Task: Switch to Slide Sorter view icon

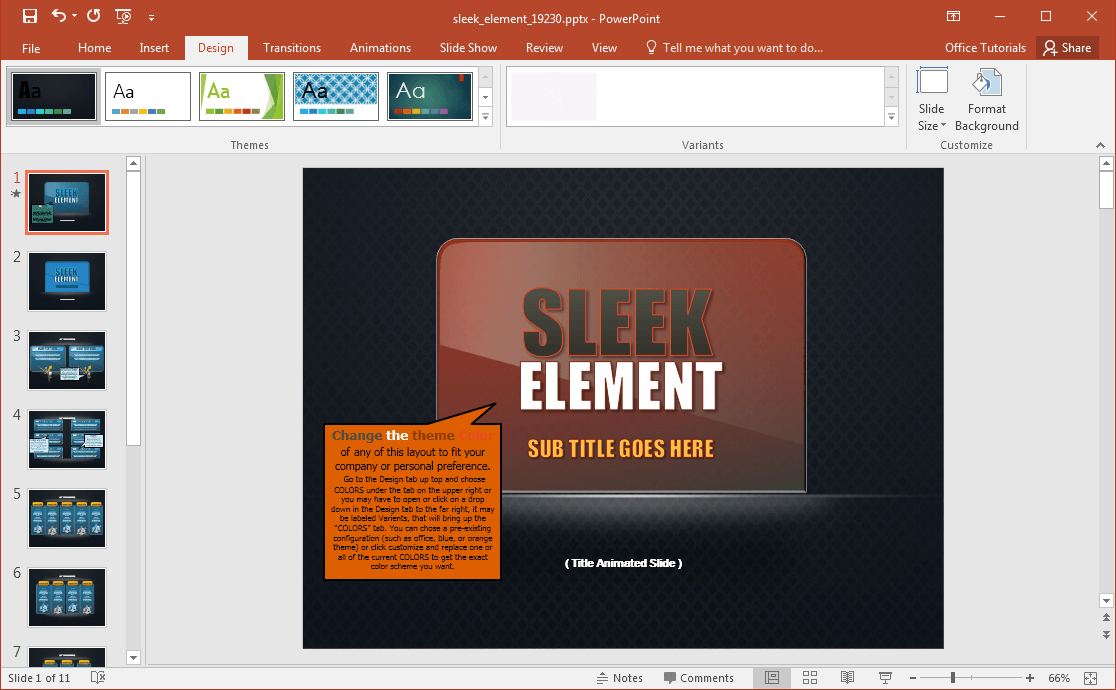Action: coord(810,678)
